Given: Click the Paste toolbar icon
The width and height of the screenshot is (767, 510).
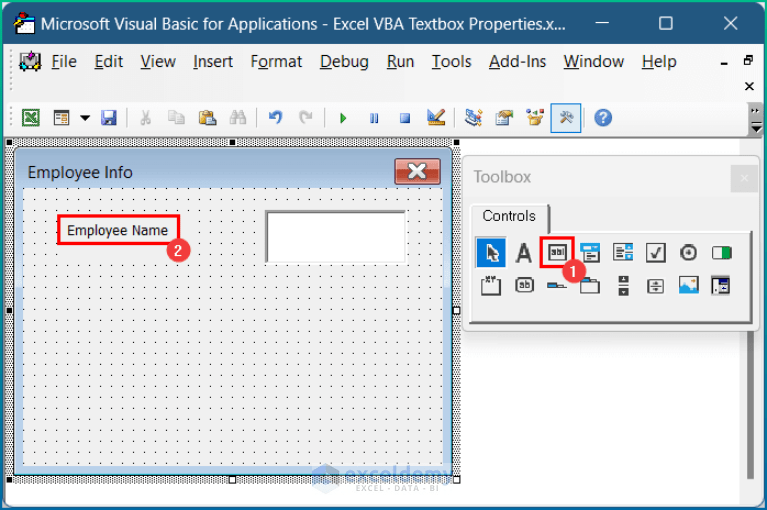Looking at the screenshot, I should [207, 118].
